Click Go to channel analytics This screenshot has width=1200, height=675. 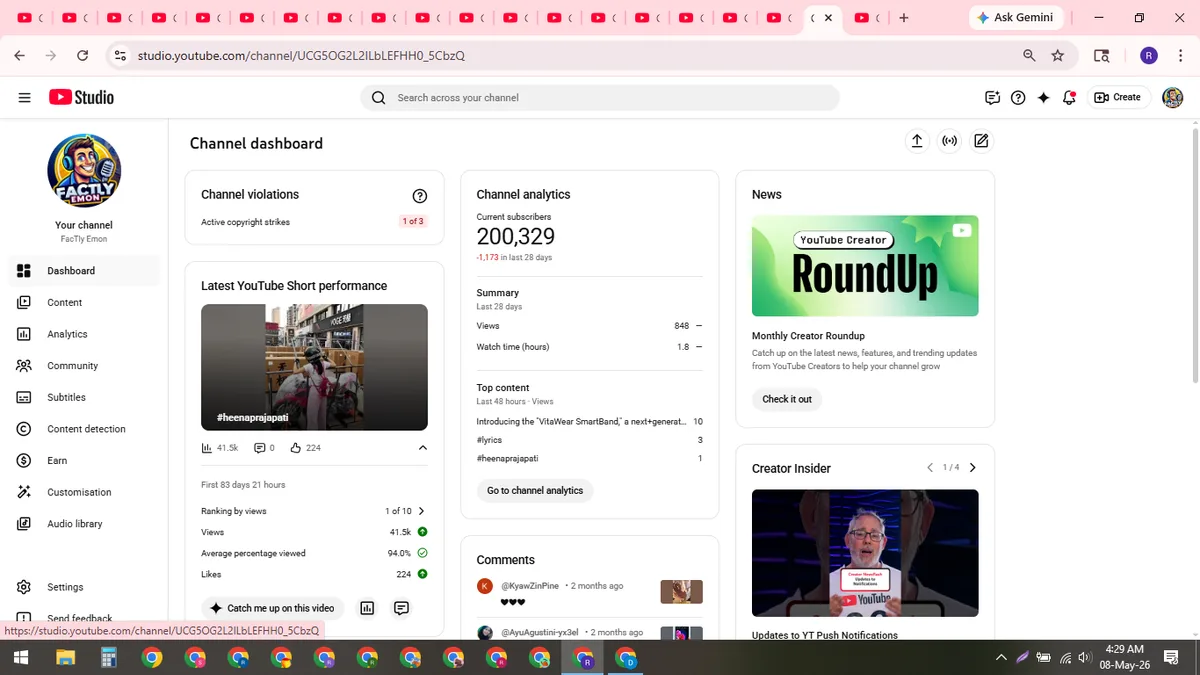pos(535,490)
